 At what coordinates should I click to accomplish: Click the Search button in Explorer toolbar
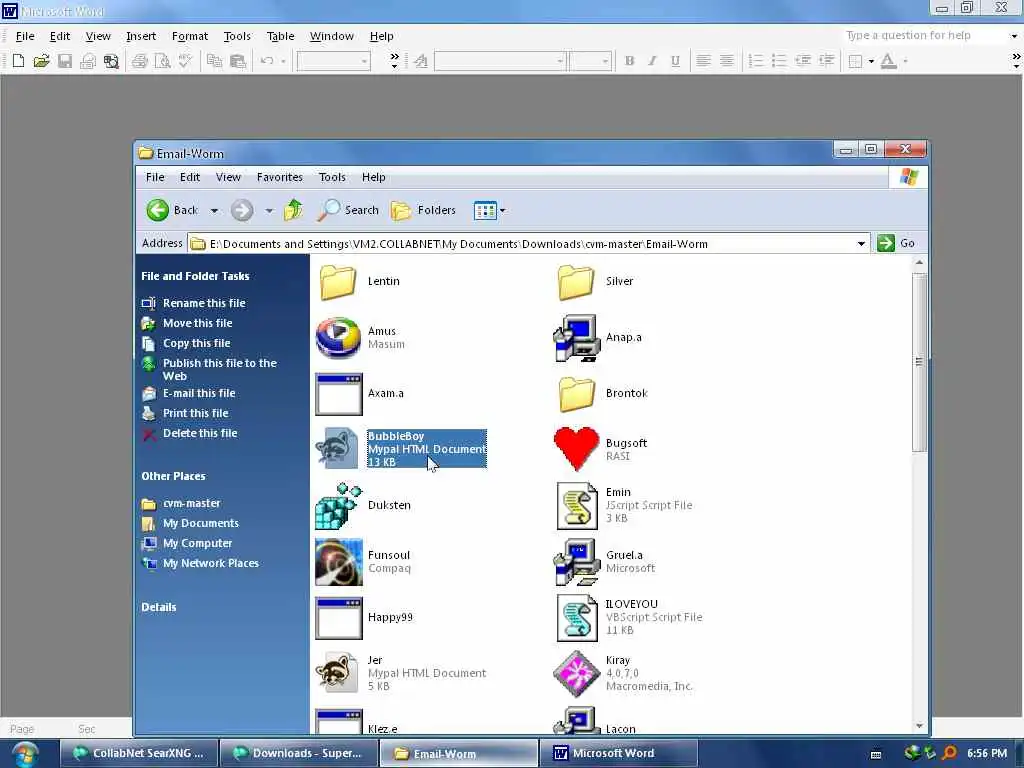coord(348,210)
